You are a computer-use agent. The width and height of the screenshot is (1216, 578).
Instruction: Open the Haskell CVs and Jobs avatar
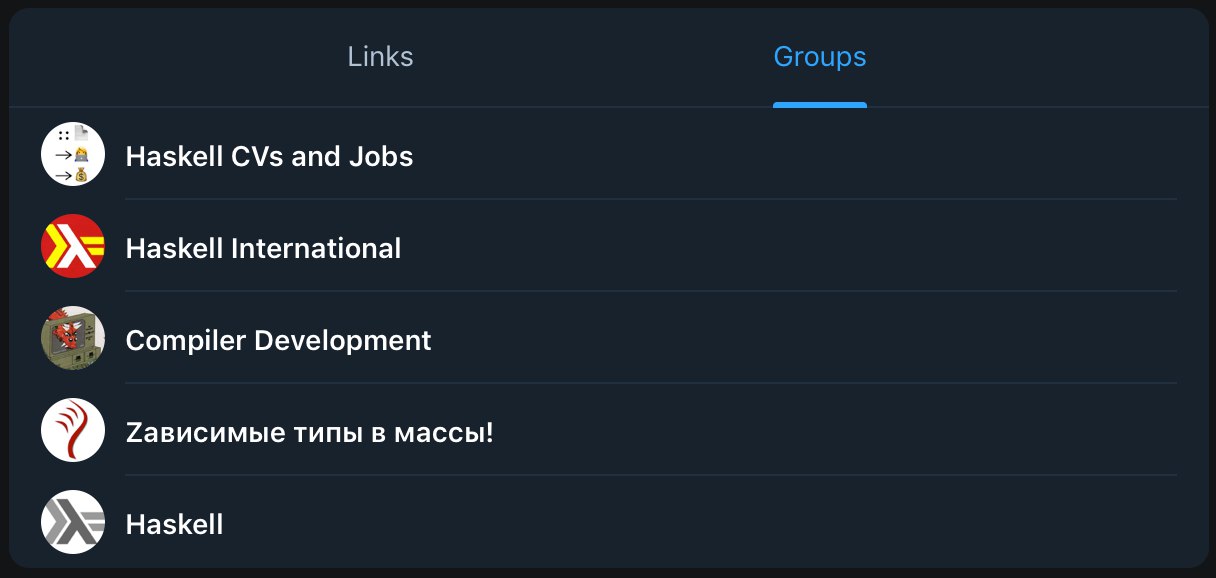tap(73, 154)
